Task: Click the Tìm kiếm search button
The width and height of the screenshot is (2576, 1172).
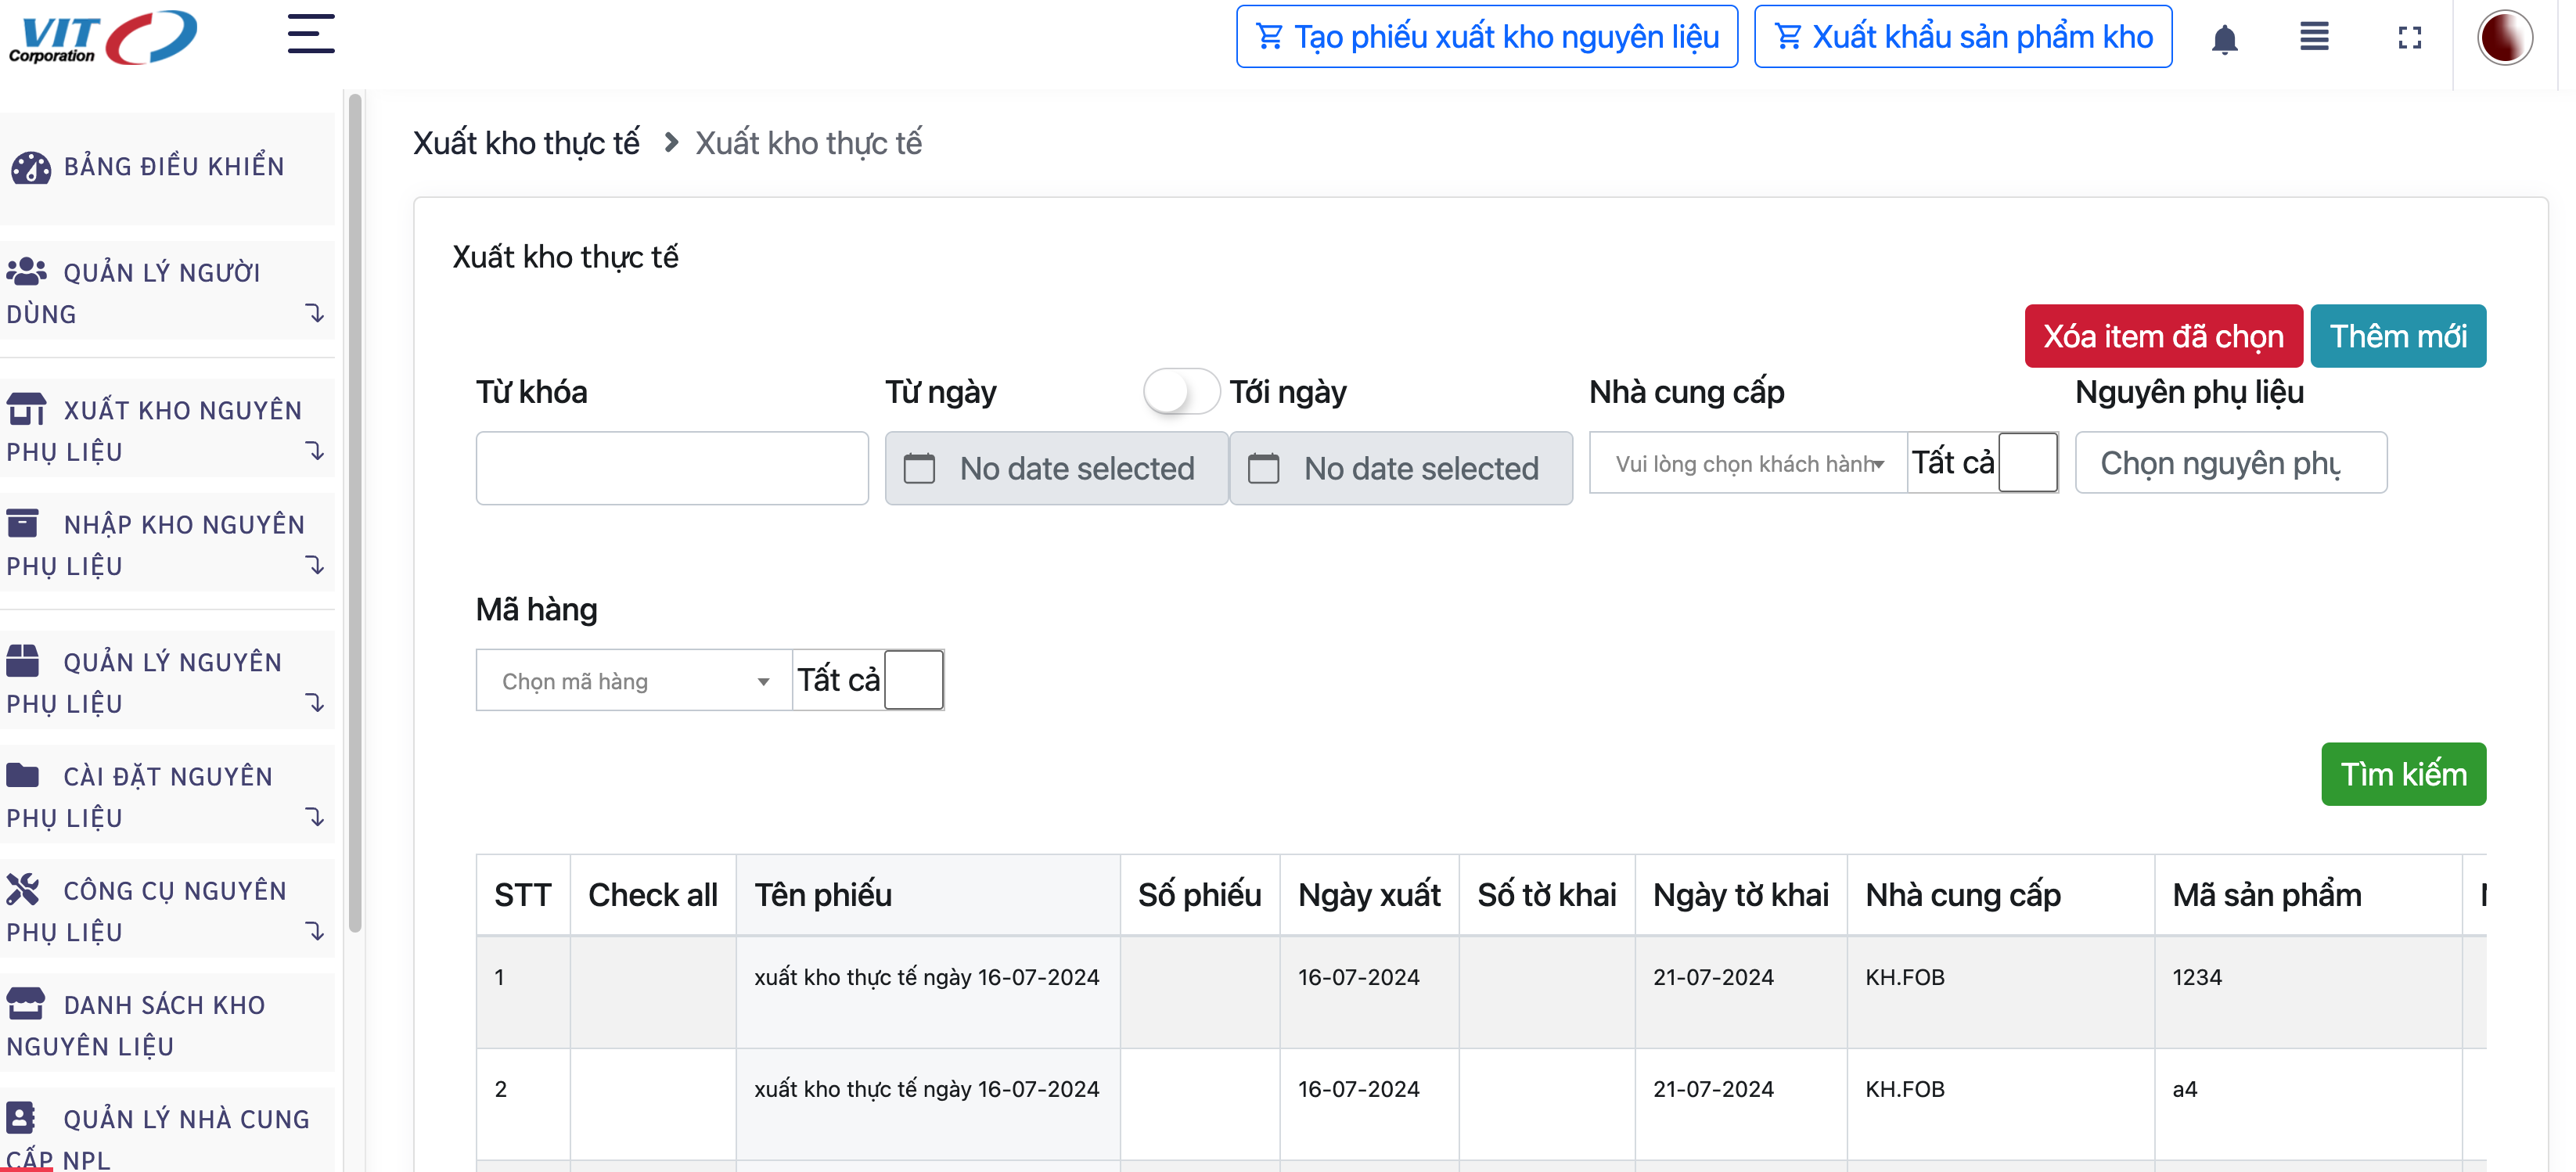Action: (2403, 774)
